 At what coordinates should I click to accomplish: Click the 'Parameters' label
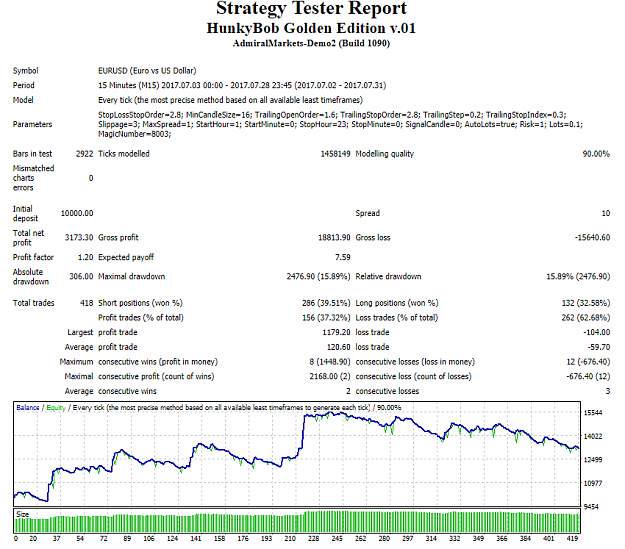(32, 124)
